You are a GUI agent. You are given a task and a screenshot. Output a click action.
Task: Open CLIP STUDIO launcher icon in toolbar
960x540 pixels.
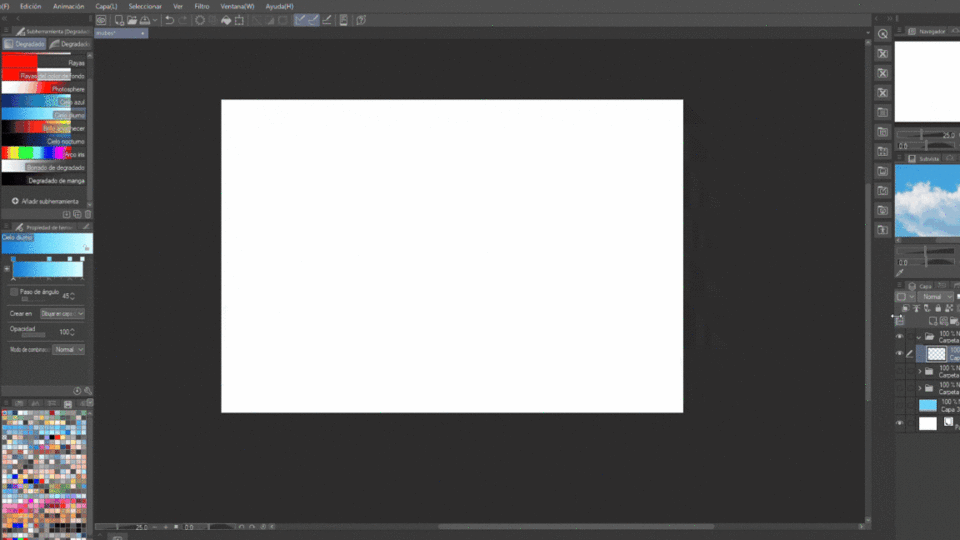coord(101,20)
